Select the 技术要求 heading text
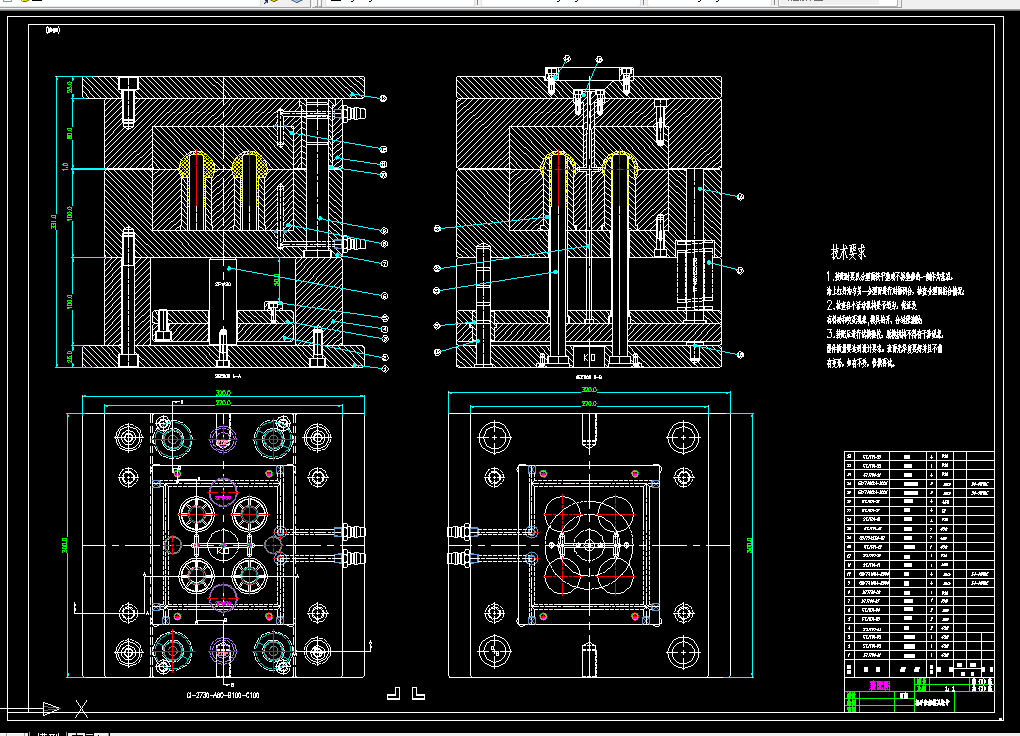The width and height of the screenshot is (1020, 736). [x=848, y=252]
